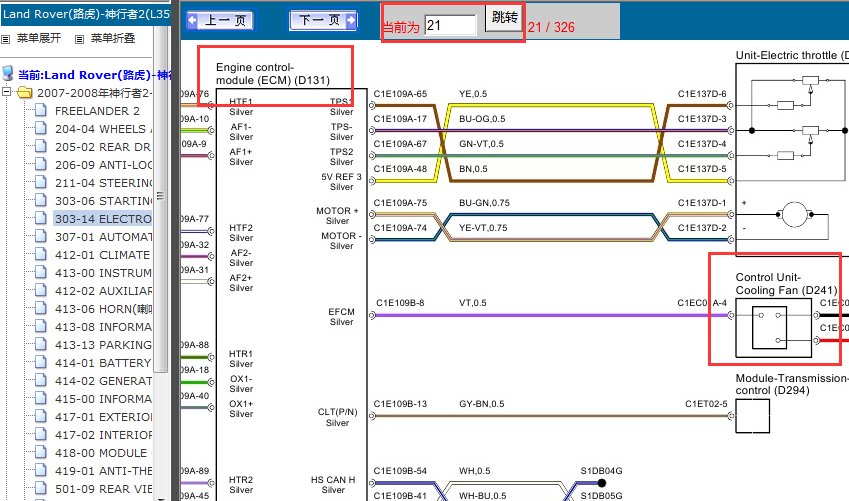The width and height of the screenshot is (849, 501).
Task: Click page icon beside 211-04 STEERING
Action: 41,183
